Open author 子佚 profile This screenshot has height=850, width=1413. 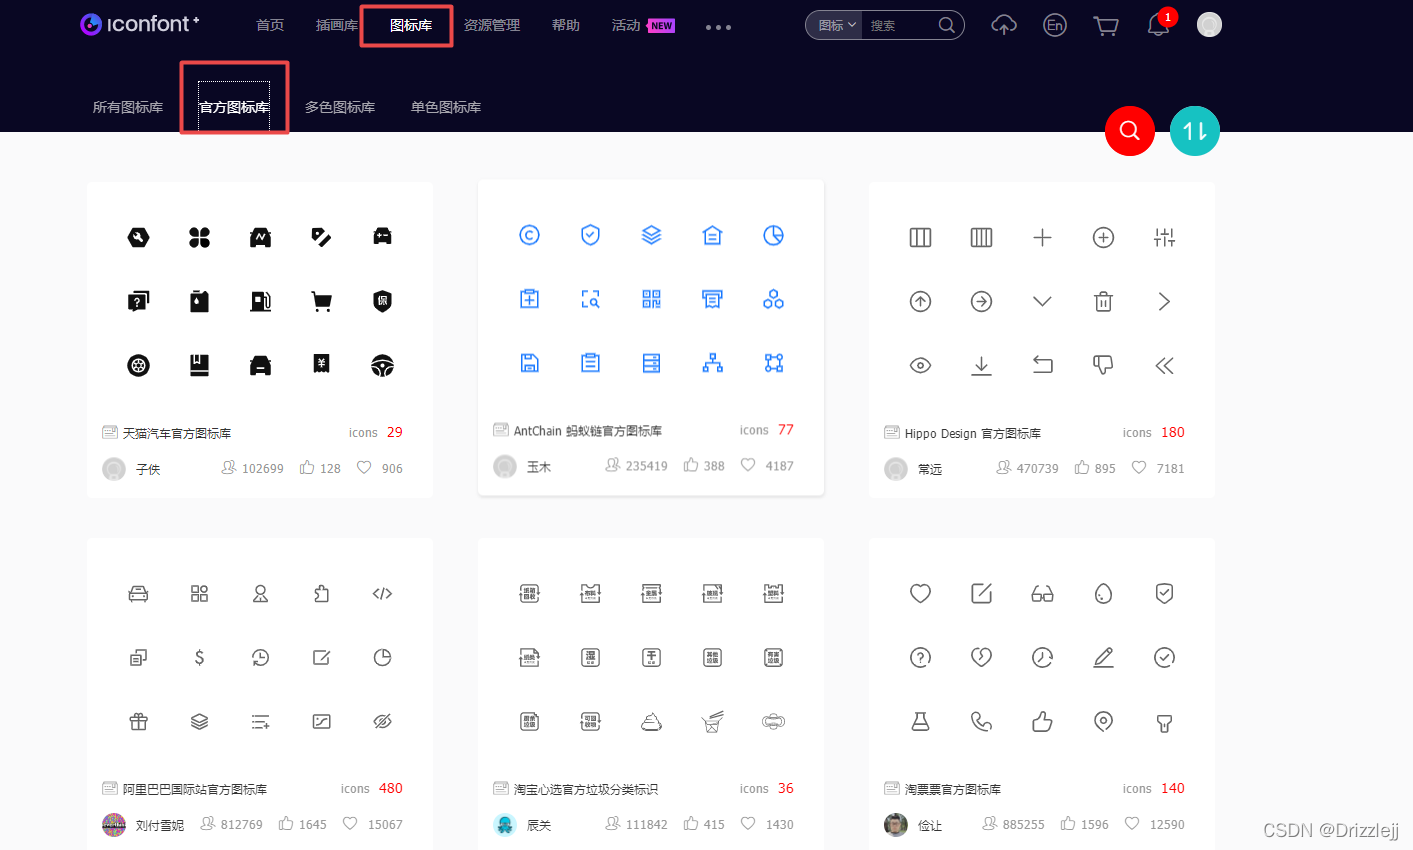[148, 469]
